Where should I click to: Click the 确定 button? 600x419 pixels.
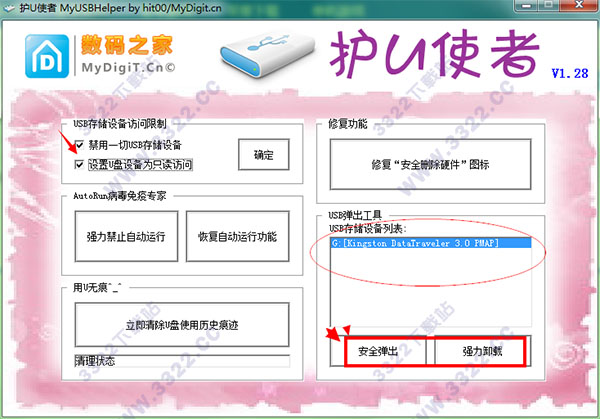point(264,155)
